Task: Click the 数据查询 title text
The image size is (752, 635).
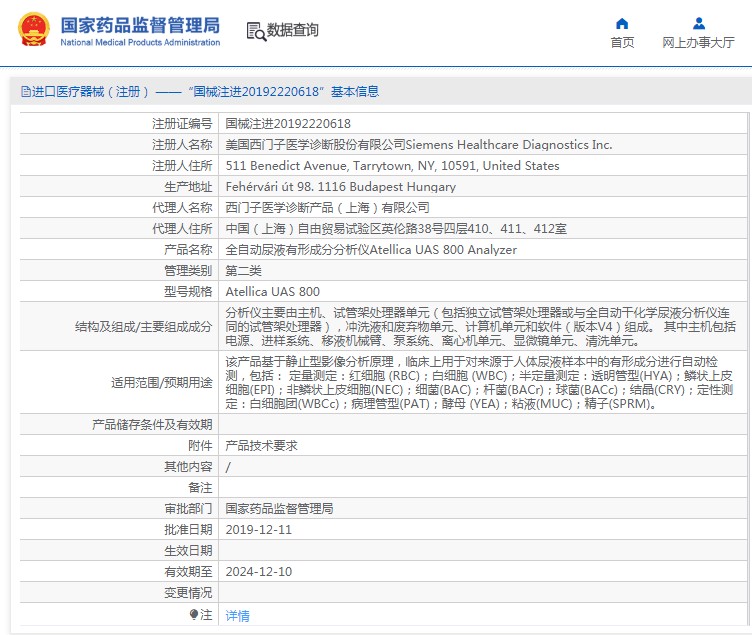Action: tap(293, 30)
